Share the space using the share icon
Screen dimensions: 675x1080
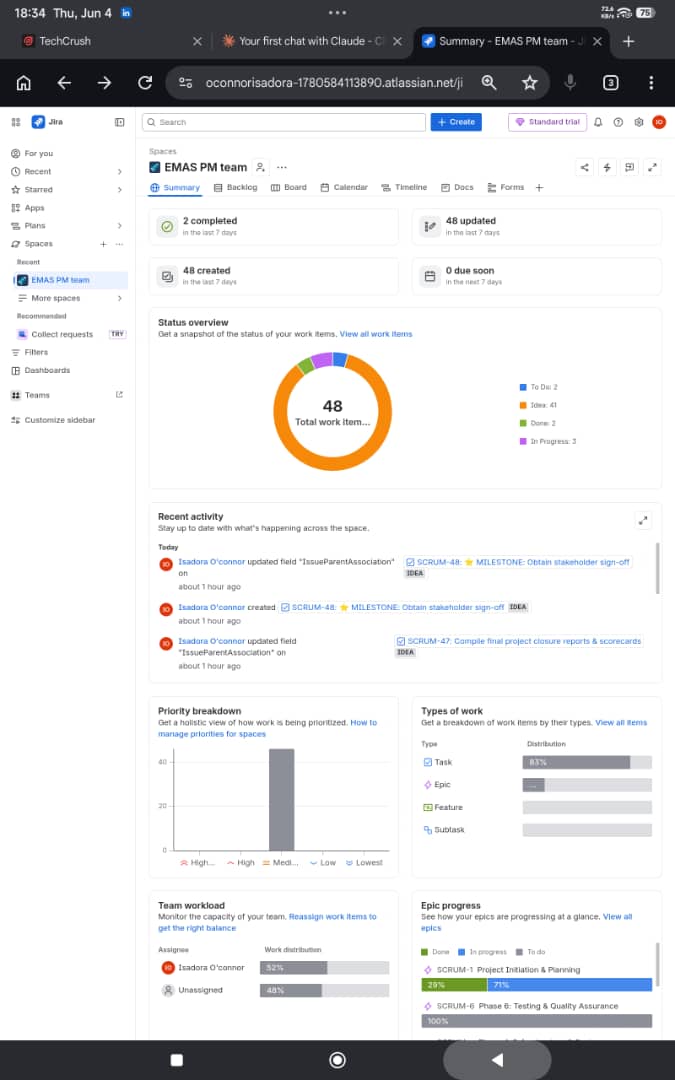[584, 167]
